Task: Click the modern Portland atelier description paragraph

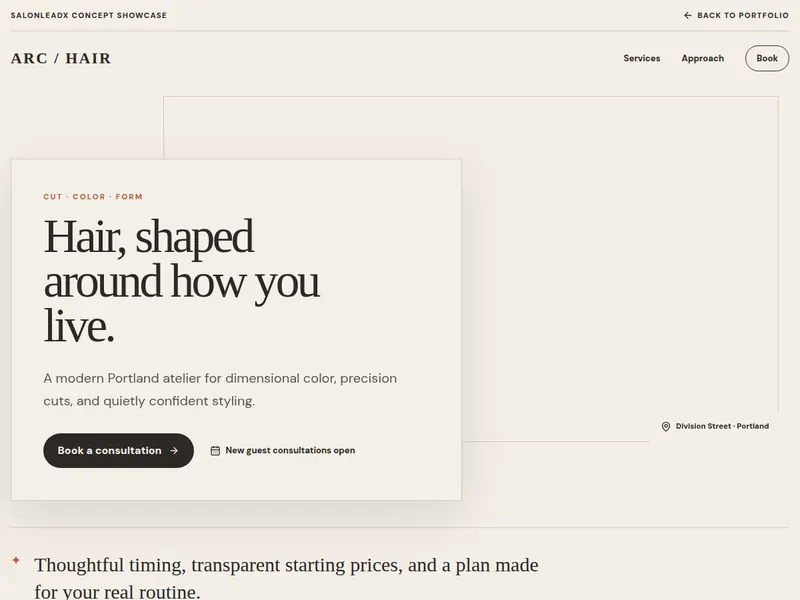Action: (x=220, y=389)
